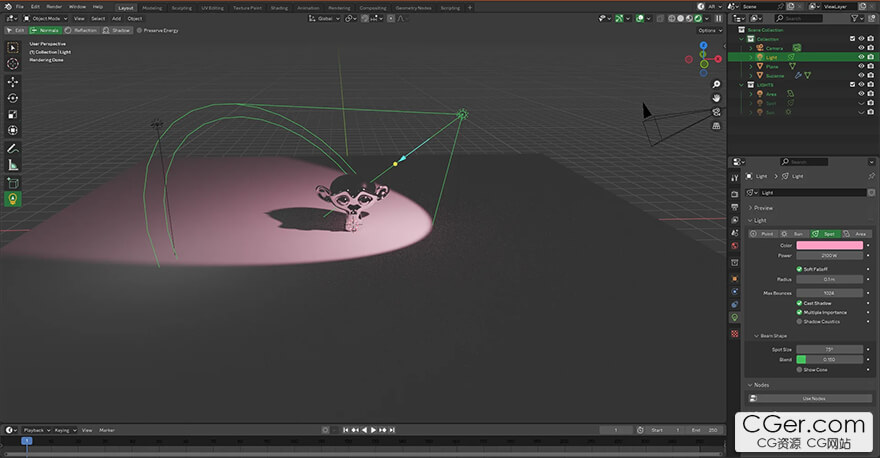Switch to the Sculpting workspace tab
Viewport: 880px width, 458px height.
pyautogui.click(x=182, y=7)
